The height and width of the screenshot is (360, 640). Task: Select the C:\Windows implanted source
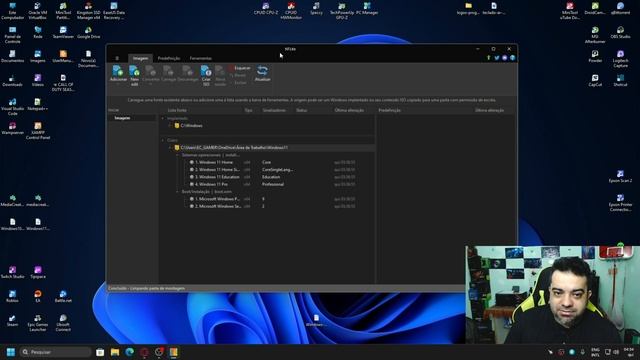191,126
